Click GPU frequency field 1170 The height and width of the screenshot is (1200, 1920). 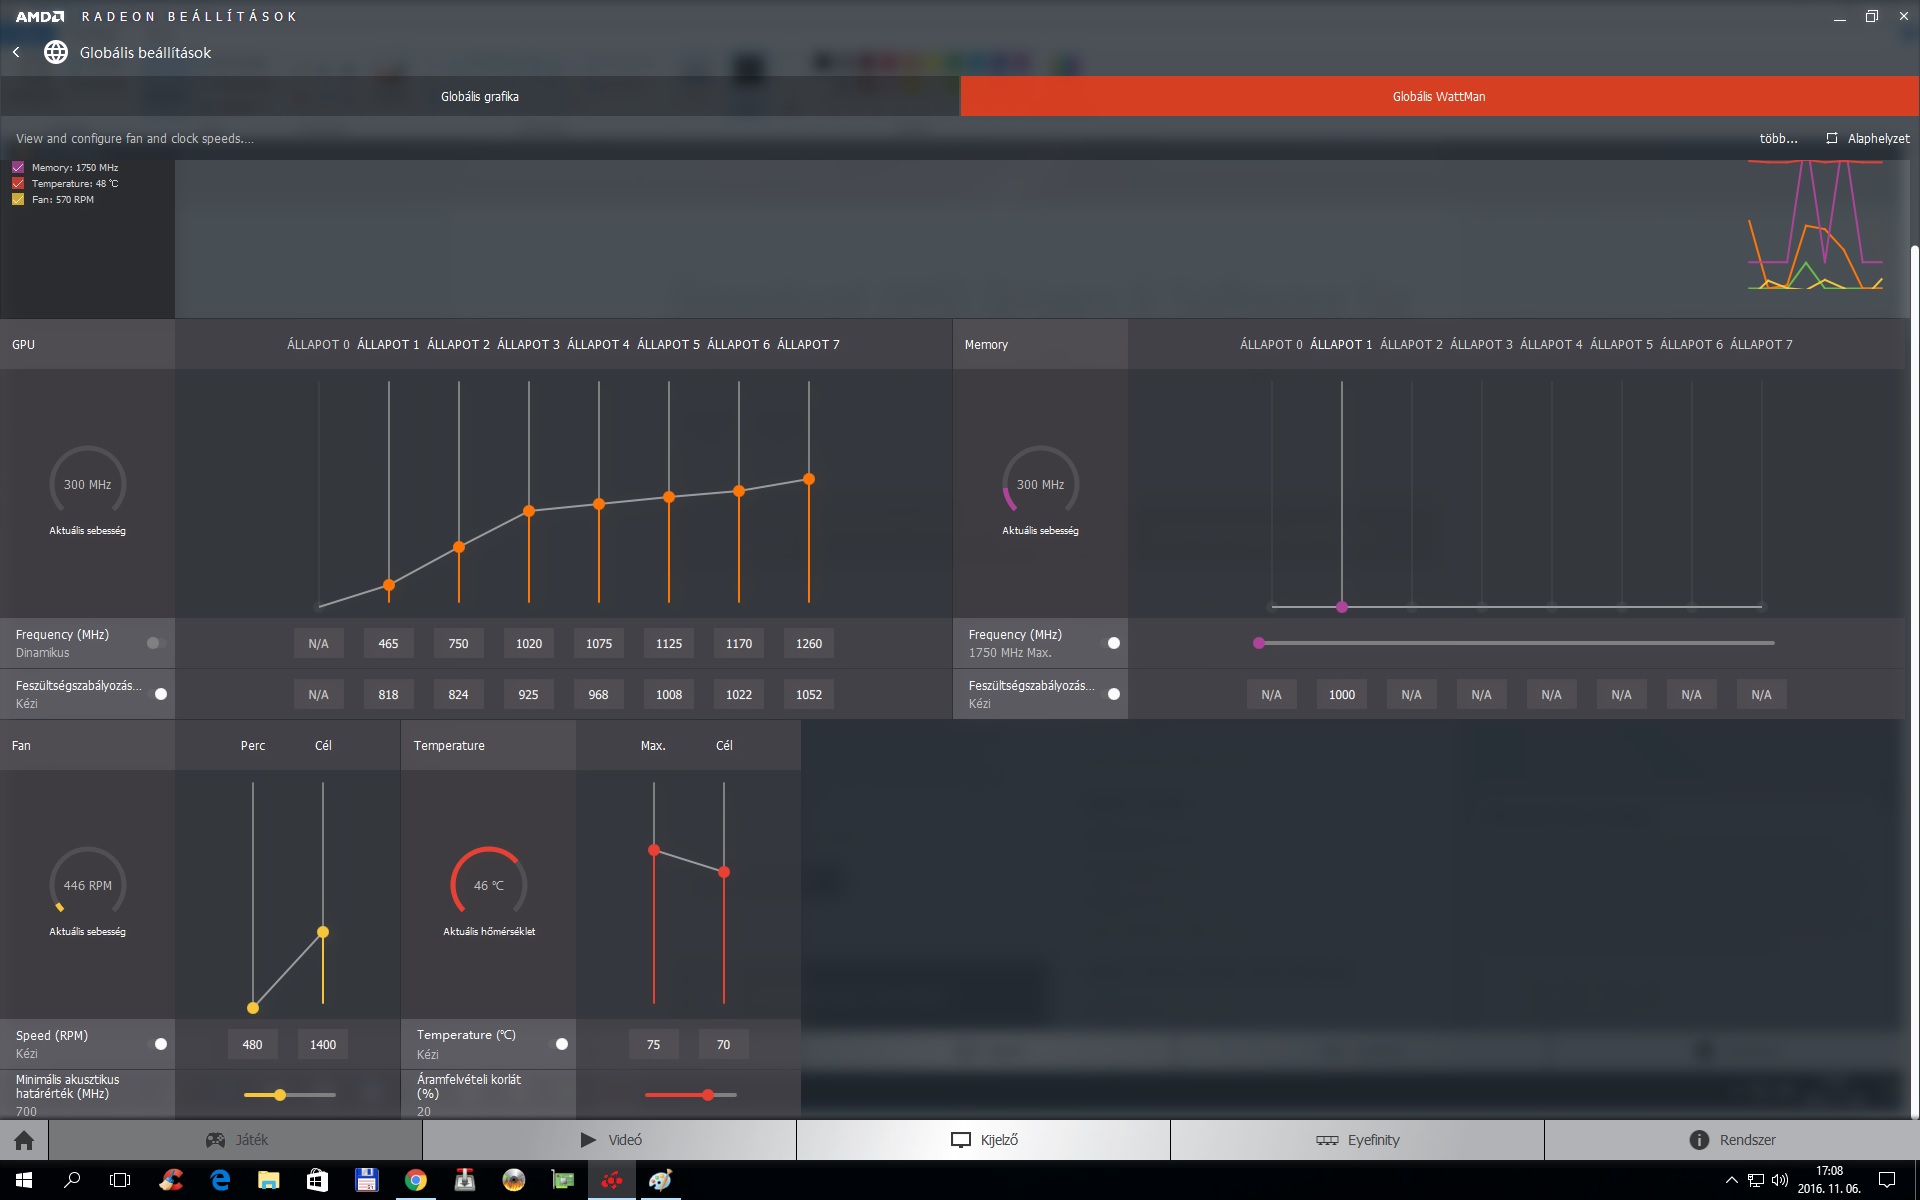(739, 644)
